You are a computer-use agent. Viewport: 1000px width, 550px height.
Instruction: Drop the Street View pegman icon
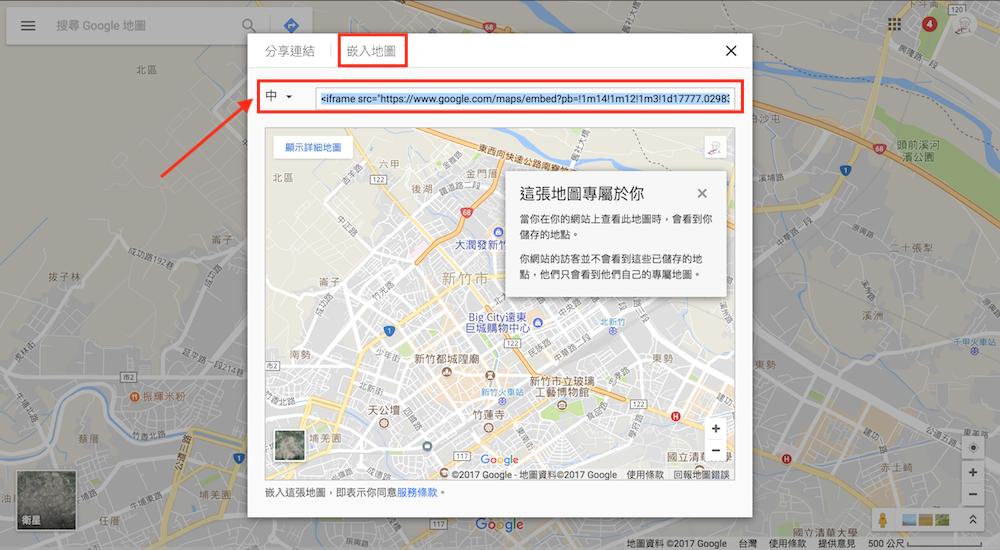click(881, 520)
